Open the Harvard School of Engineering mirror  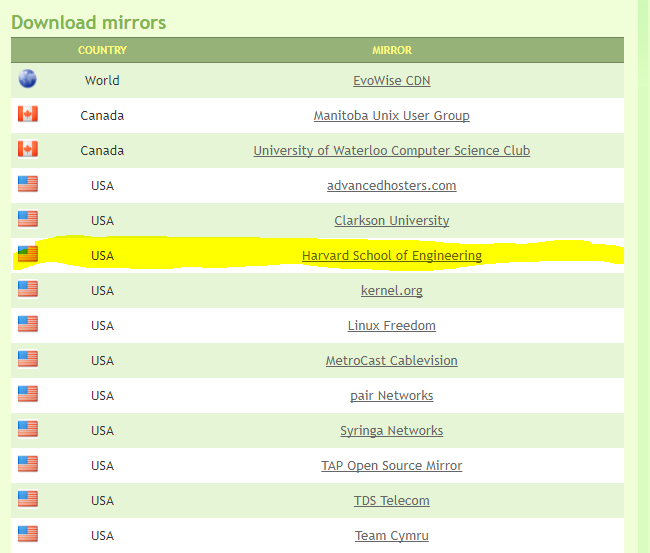tap(391, 255)
